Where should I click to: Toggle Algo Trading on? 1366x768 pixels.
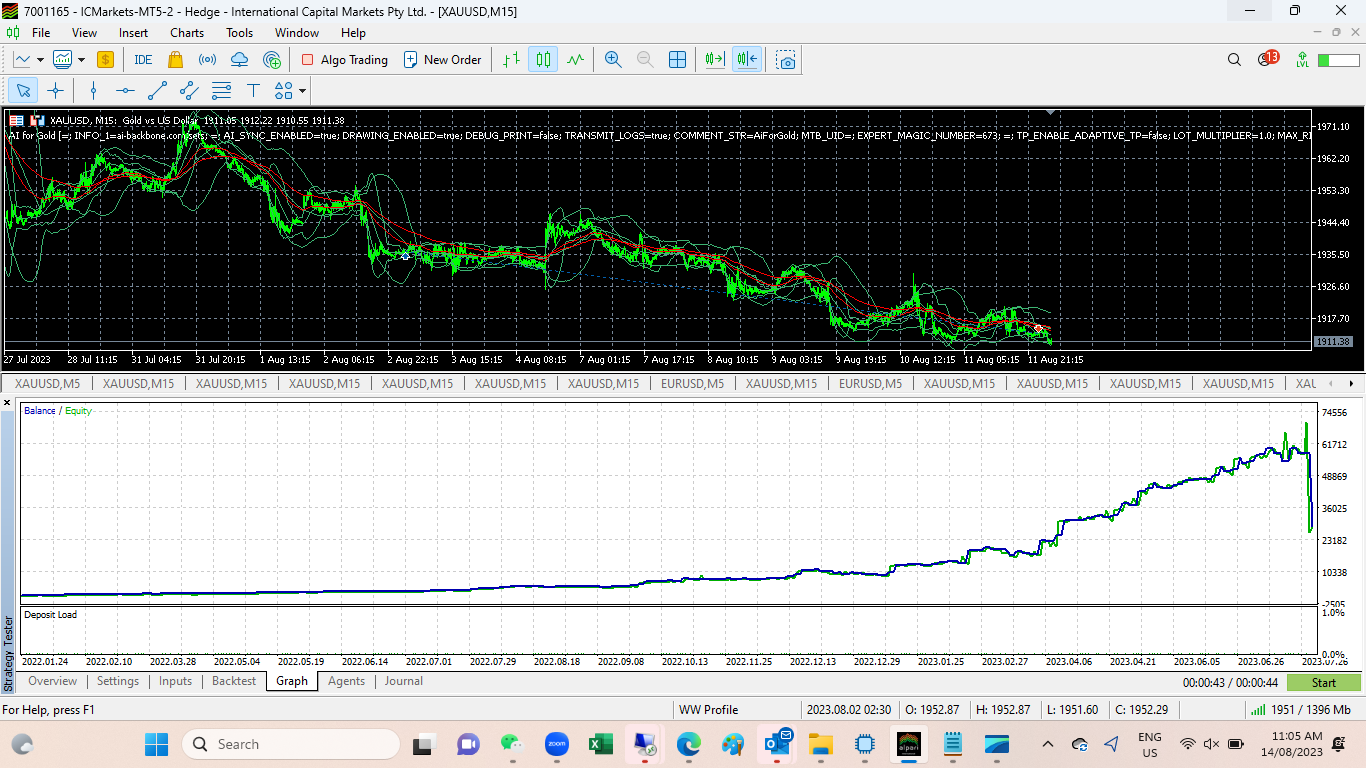pyautogui.click(x=344, y=60)
